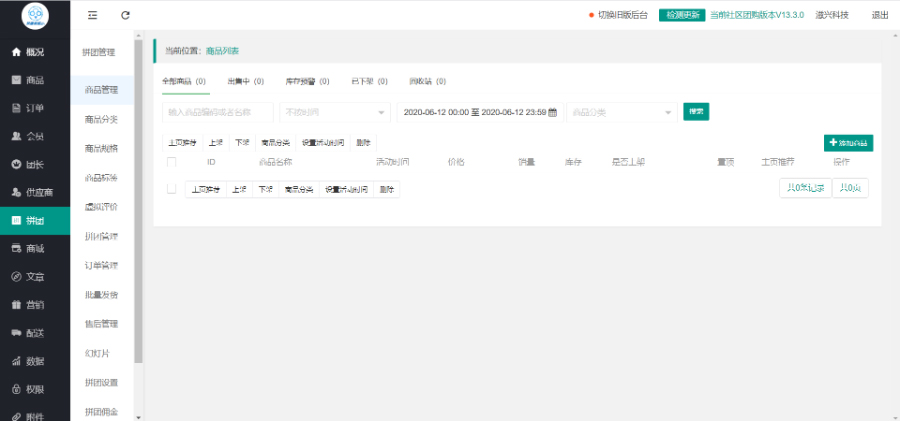Open 团长 section in dark sidebar
900x421 pixels.
tap(35, 165)
